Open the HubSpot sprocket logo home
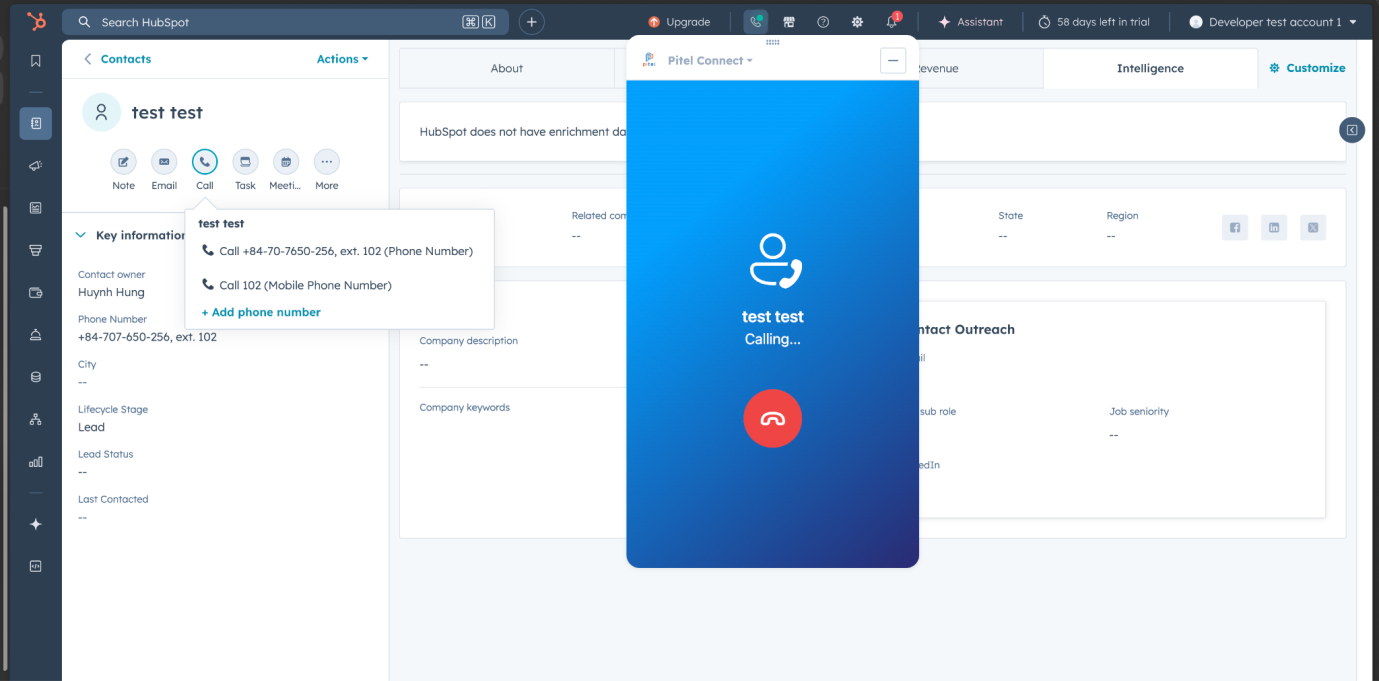Screen dimensions: 1379x681 click(x=36, y=21)
